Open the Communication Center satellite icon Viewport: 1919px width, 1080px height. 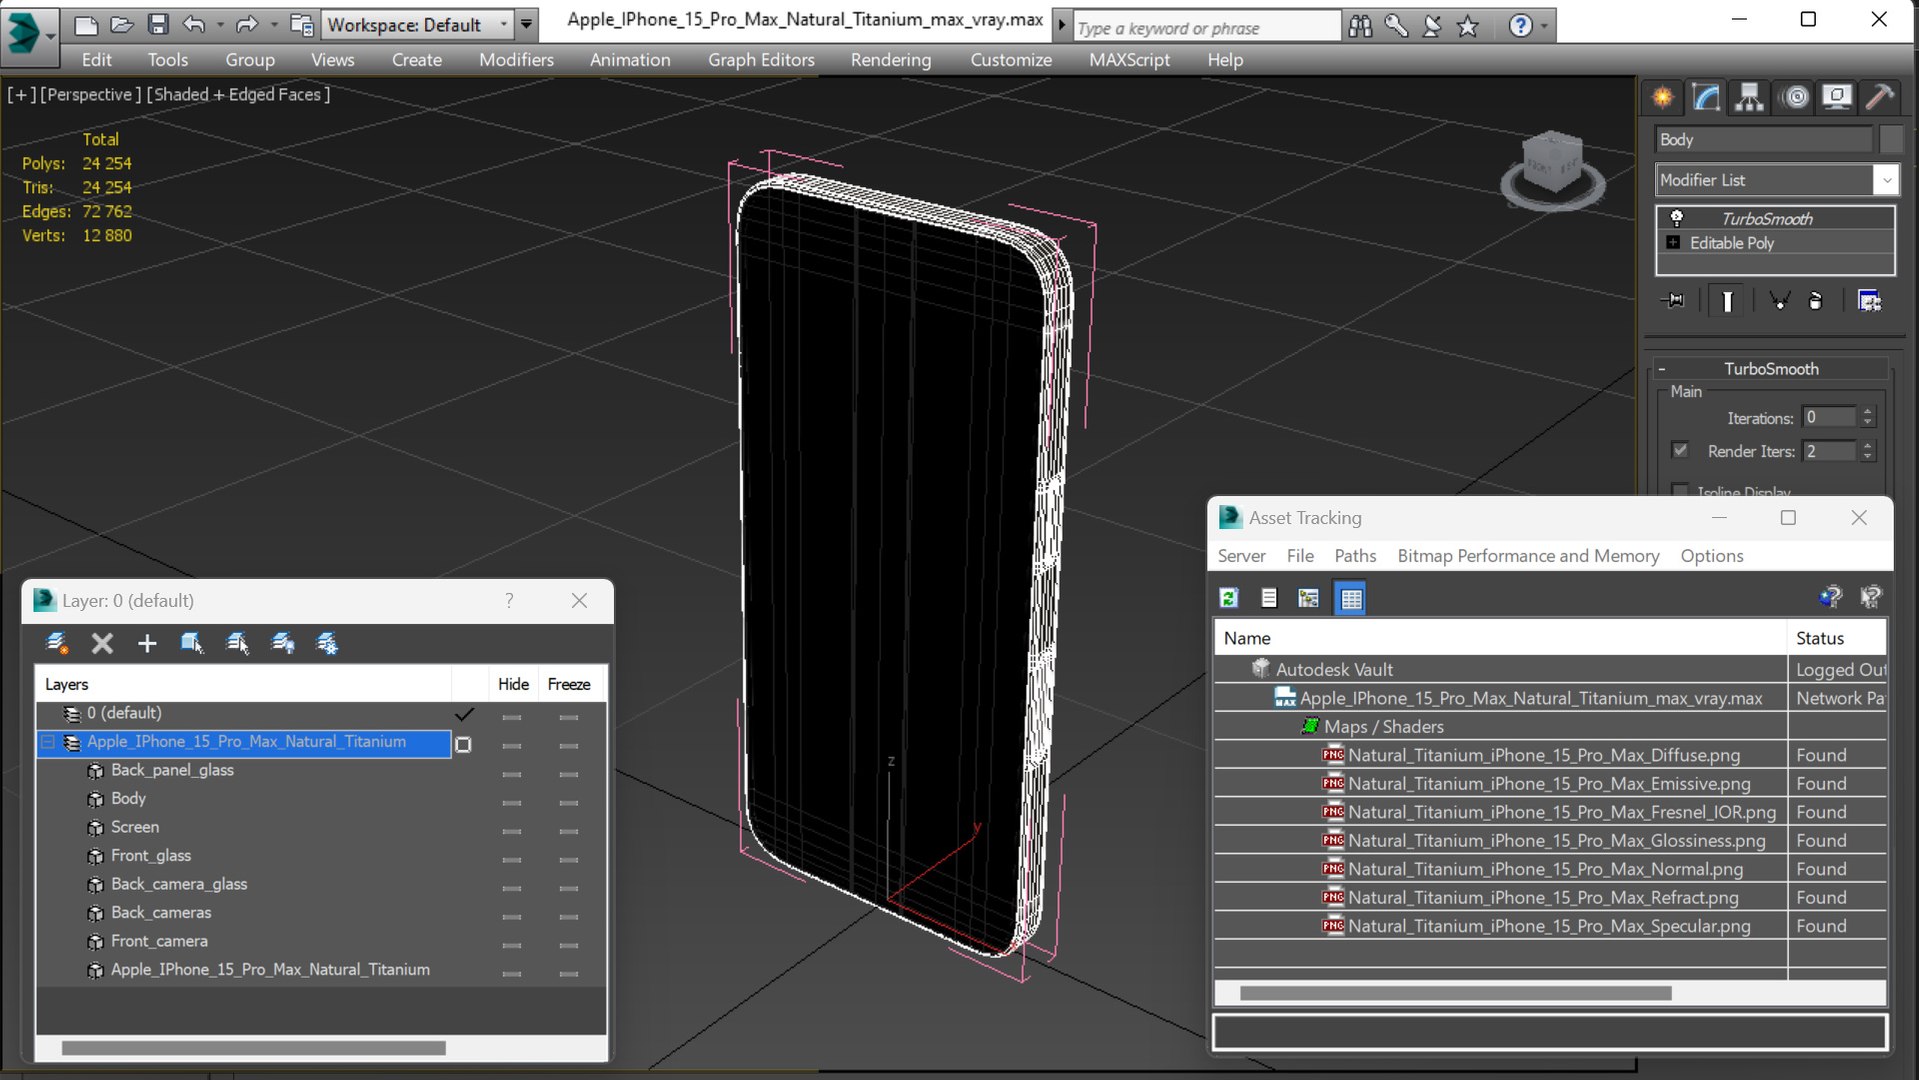[x=1432, y=26]
